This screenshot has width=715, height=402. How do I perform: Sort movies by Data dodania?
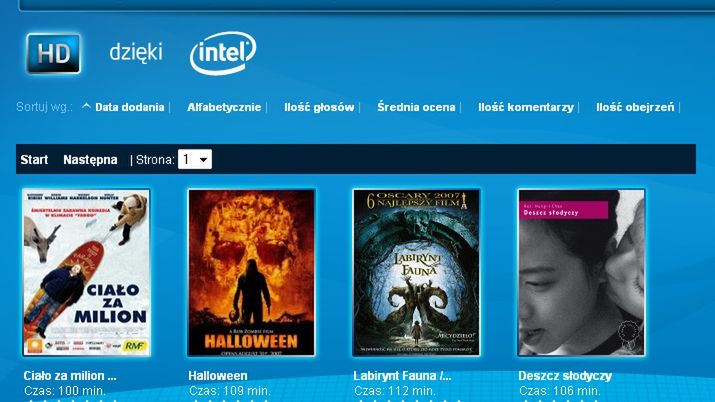(130, 107)
